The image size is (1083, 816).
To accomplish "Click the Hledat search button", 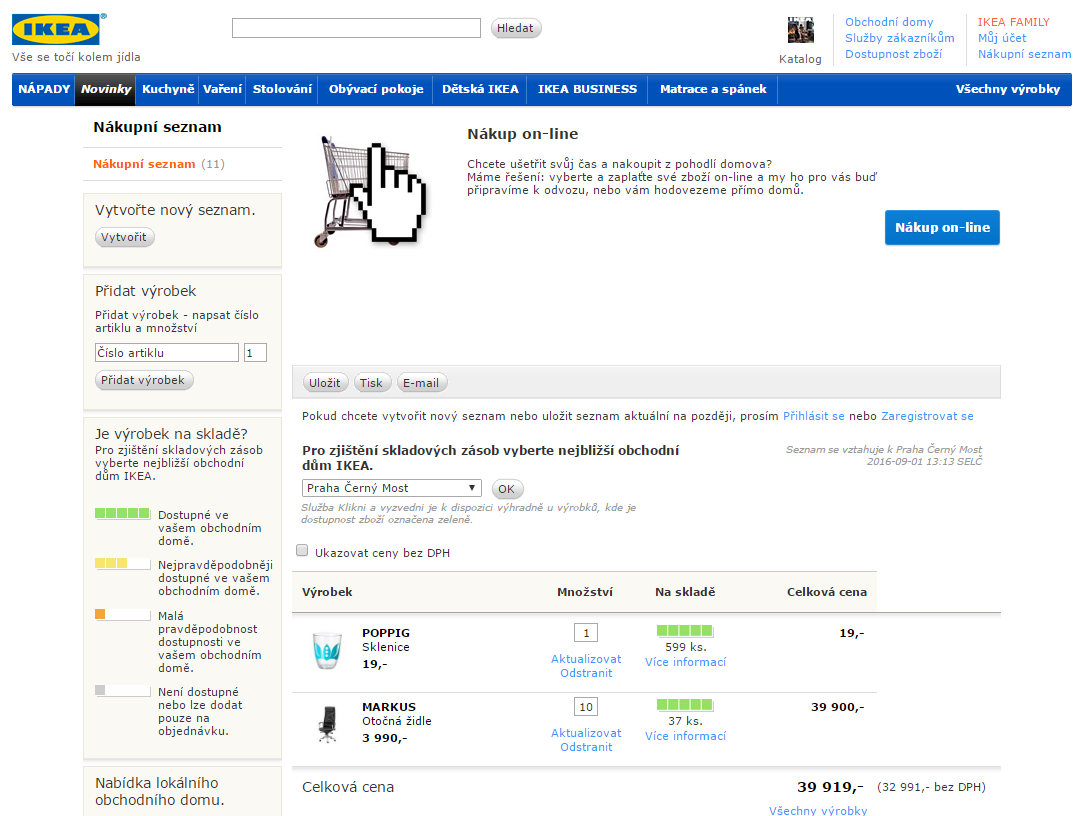I will coord(516,28).
